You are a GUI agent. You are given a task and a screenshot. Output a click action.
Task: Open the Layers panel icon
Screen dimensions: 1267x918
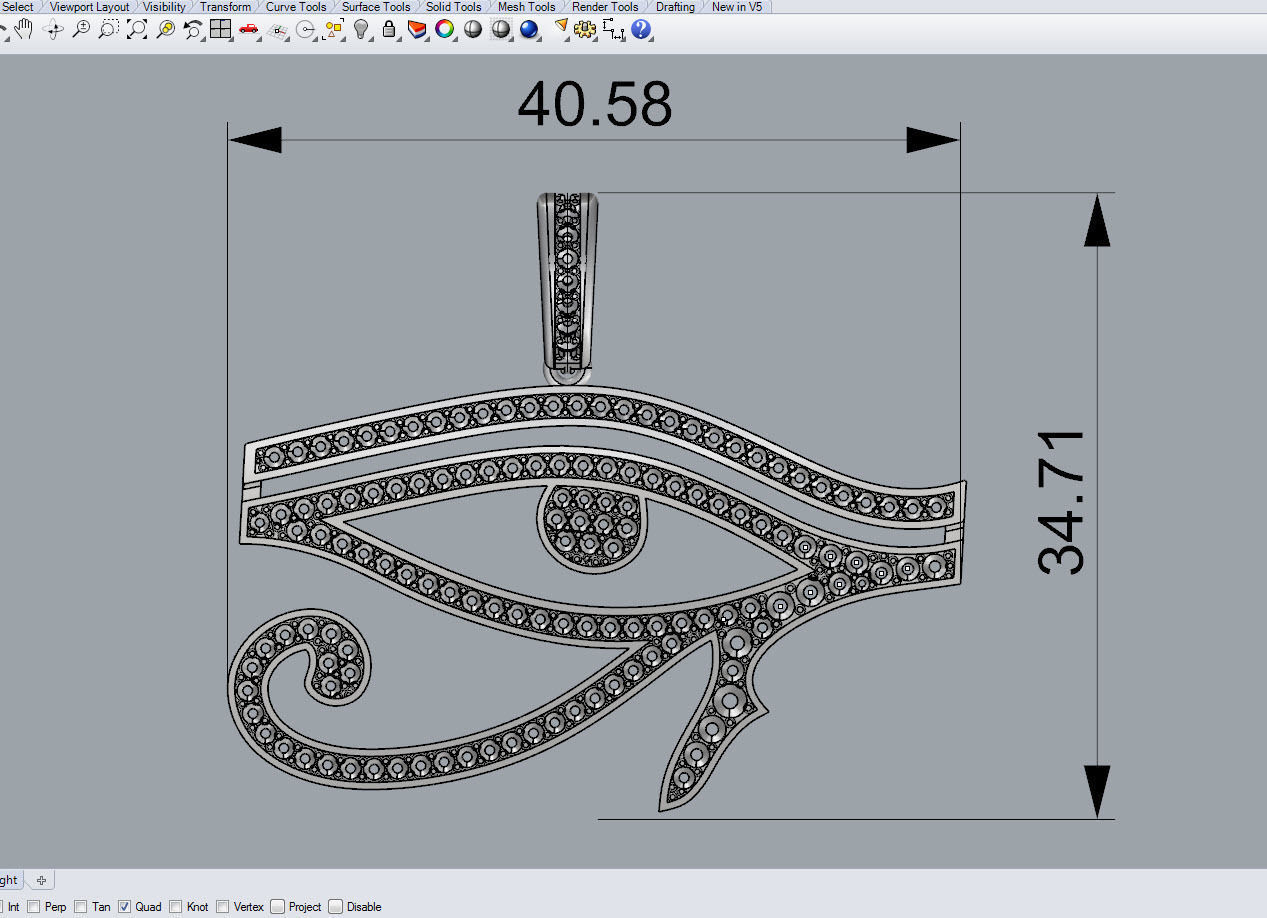417,30
